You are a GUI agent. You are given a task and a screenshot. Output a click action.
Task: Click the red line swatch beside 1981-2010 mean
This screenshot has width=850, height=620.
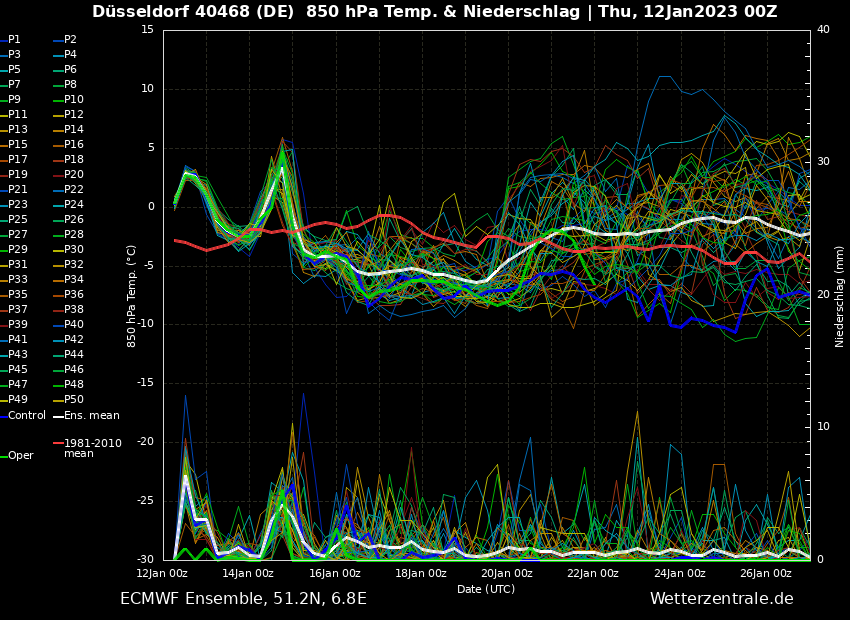[x=58, y=443]
